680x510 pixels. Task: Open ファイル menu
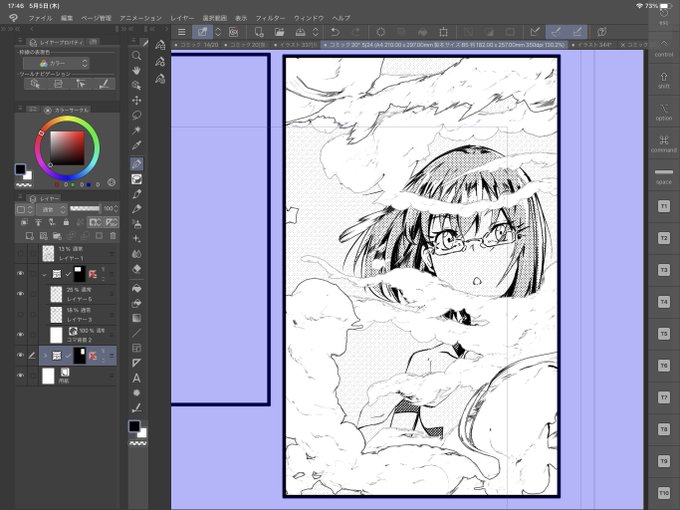[40, 18]
